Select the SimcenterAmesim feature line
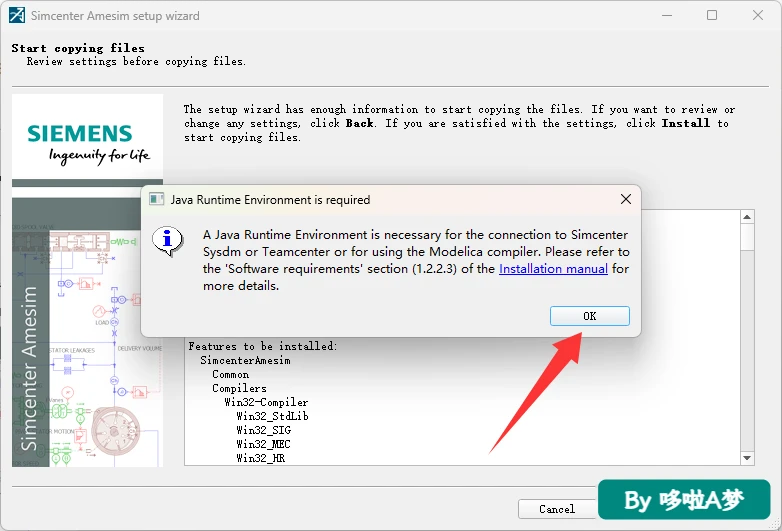 coord(245,360)
